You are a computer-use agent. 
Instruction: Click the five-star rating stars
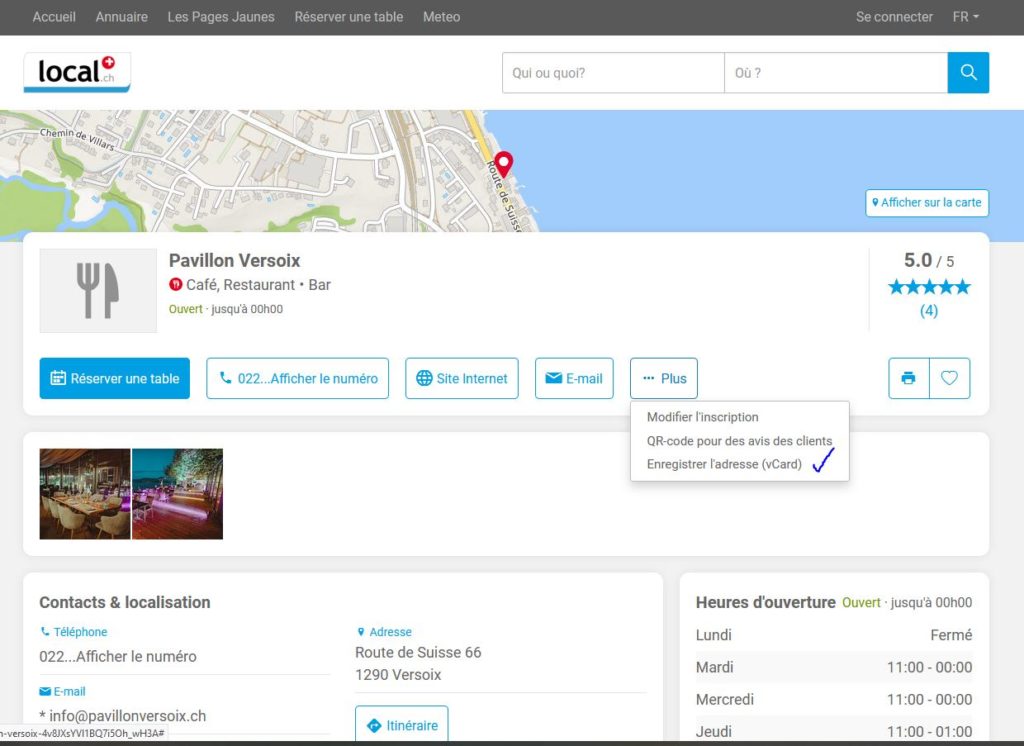pos(929,287)
